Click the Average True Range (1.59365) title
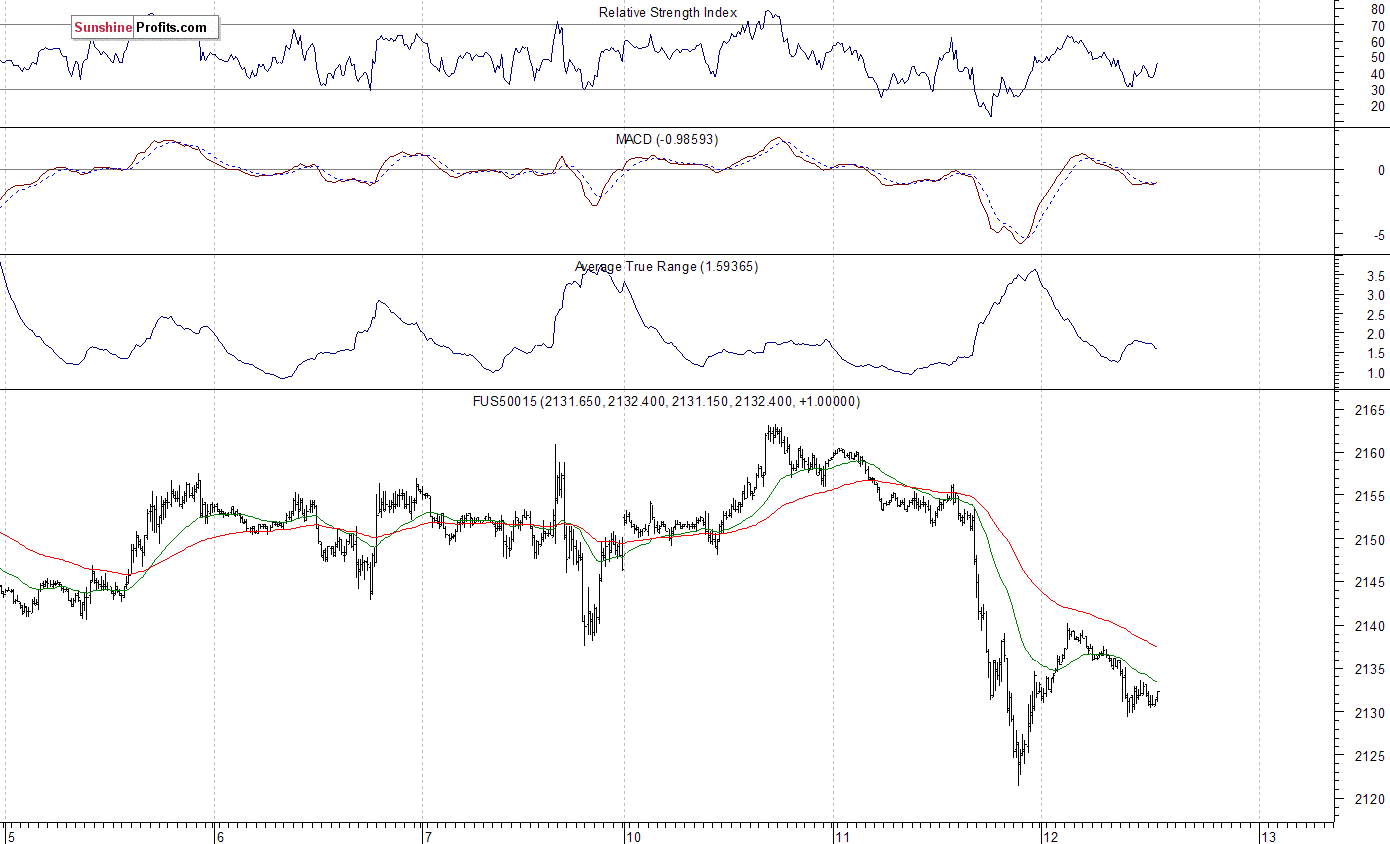The height and width of the screenshot is (844, 1390). 666,266
